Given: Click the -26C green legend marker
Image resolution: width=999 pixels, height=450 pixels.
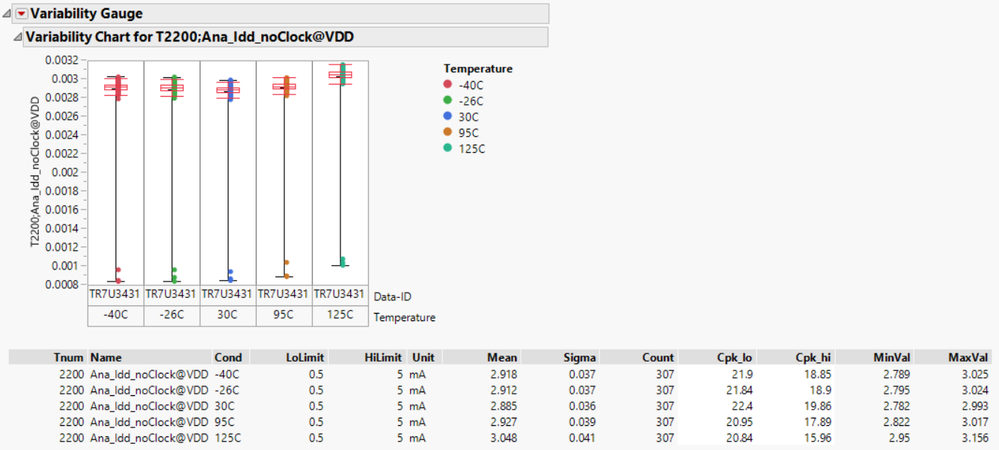Looking at the screenshot, I should point(447,100).
